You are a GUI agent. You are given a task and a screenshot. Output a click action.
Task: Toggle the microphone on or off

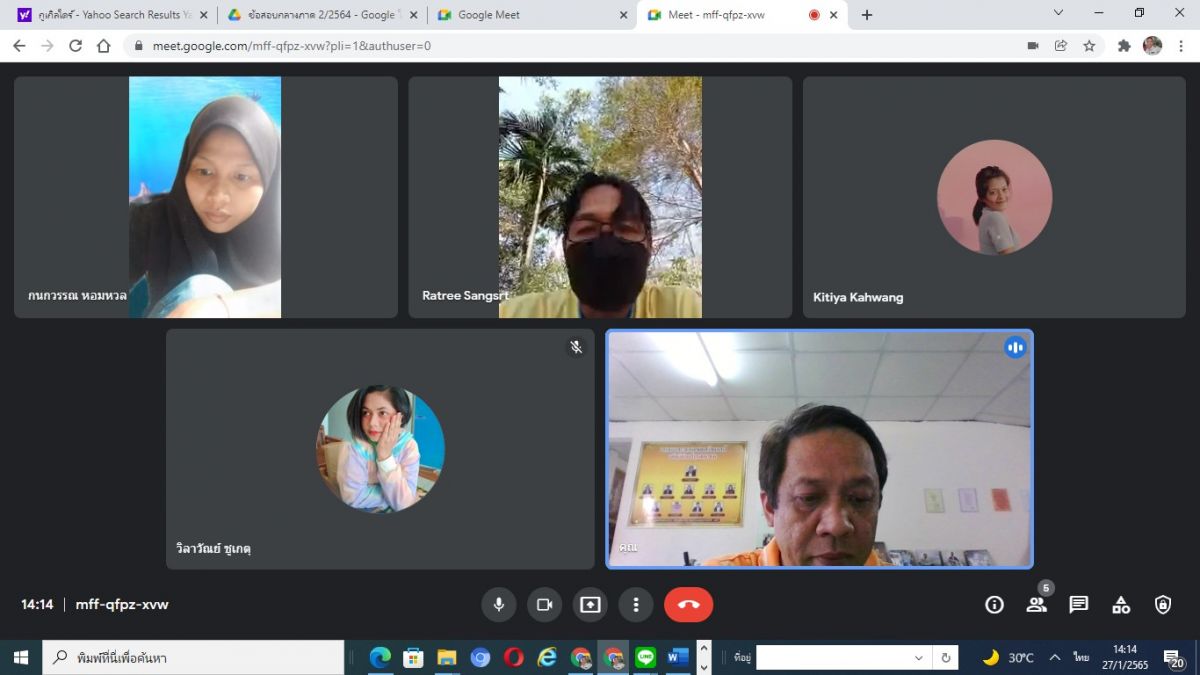[498, 604]
